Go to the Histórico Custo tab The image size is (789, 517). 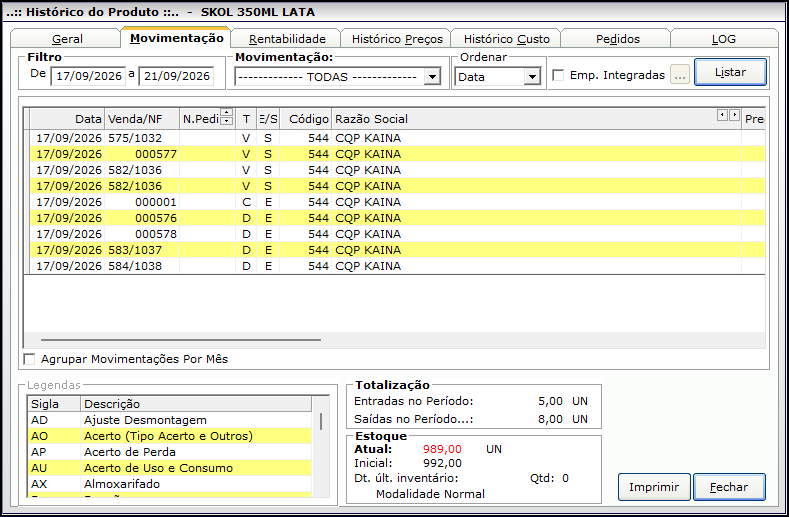(507, 39)
